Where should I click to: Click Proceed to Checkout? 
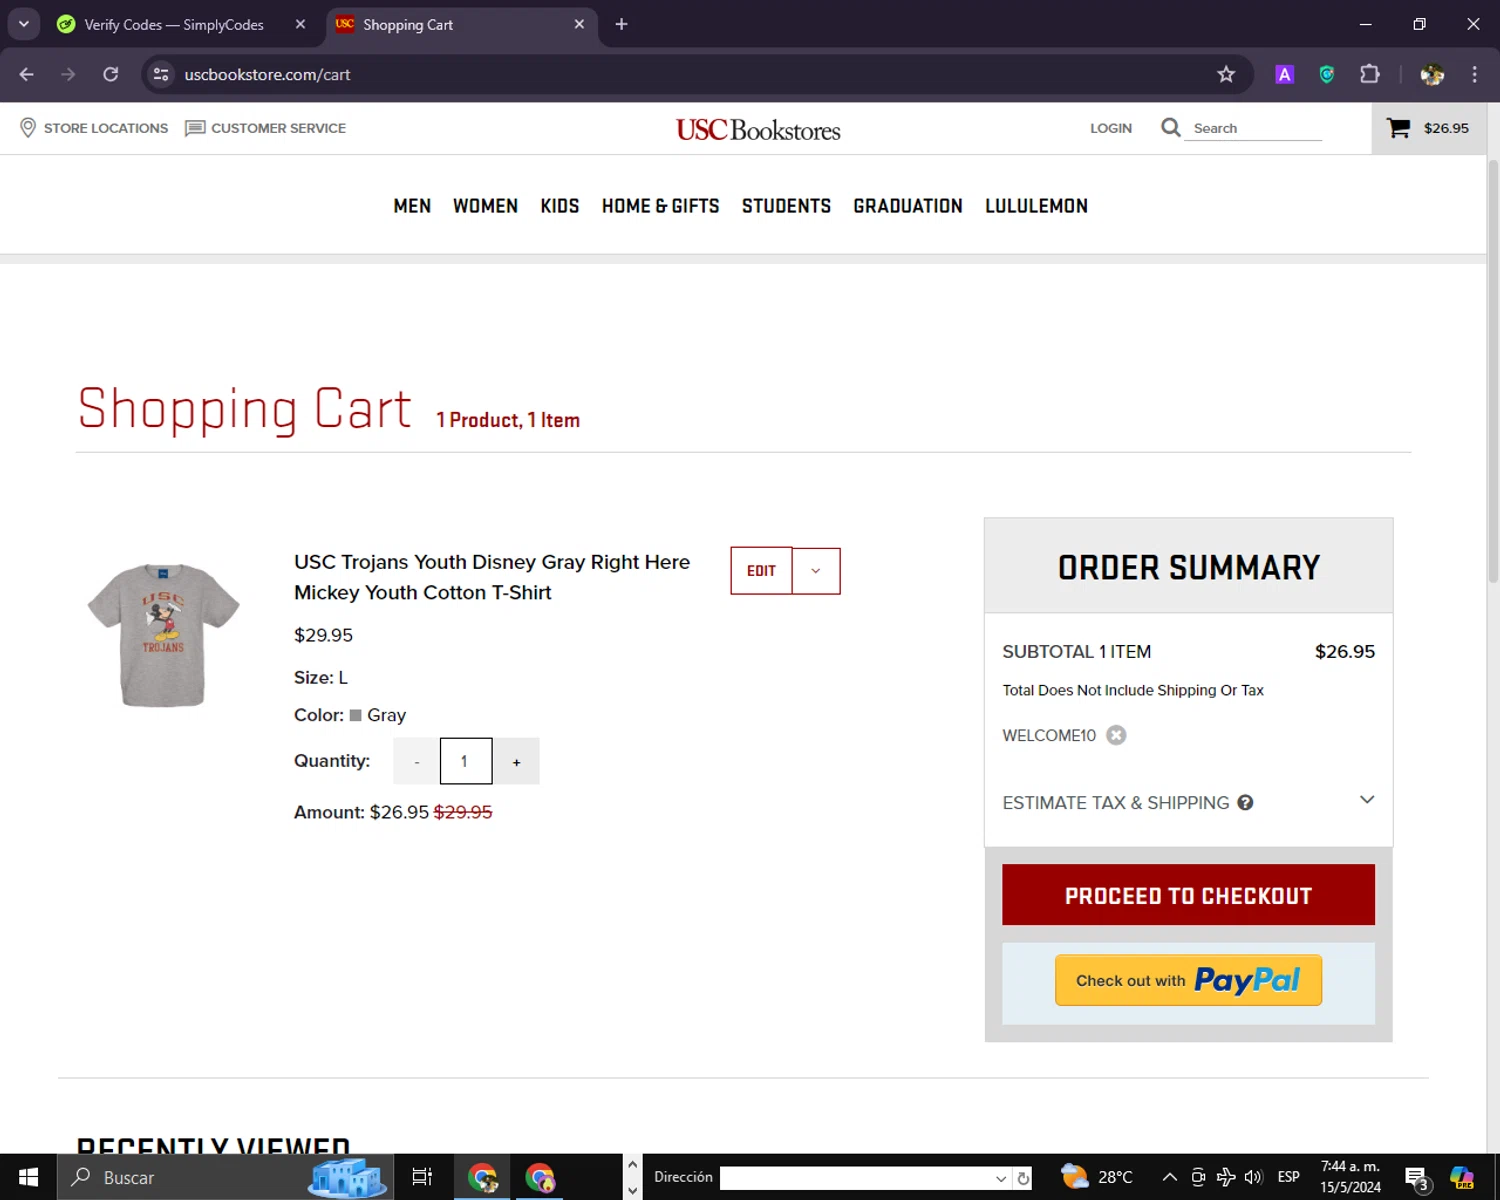coord(1188,895)
